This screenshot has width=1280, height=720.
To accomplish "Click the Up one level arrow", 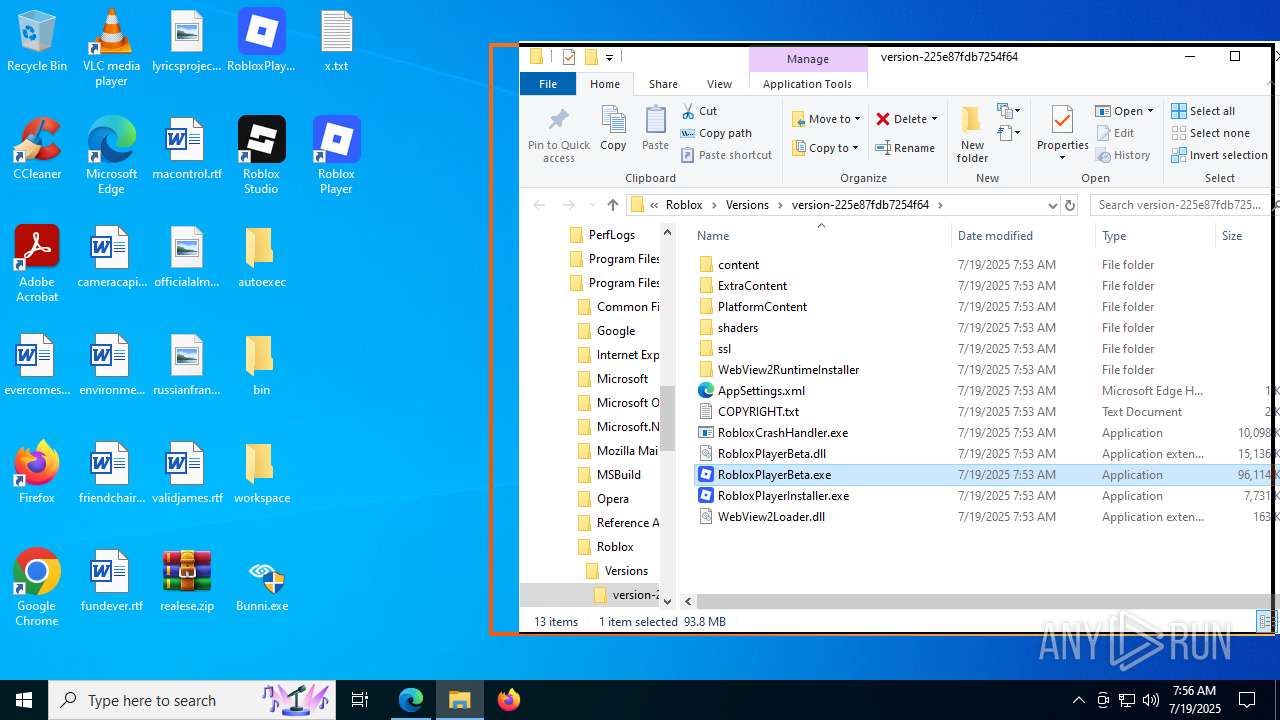I will point(613,205).
